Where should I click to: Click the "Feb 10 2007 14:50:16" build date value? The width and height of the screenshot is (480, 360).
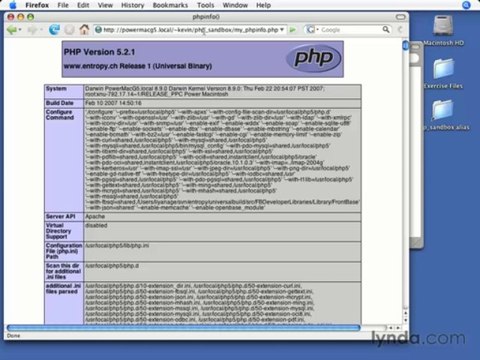coord(113,103)
